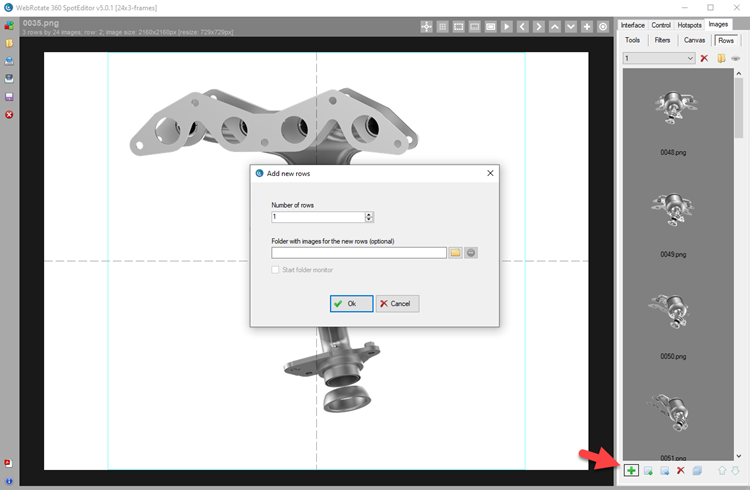
Task: Move down one row with down chevron
Action: (x=571, y=27)
